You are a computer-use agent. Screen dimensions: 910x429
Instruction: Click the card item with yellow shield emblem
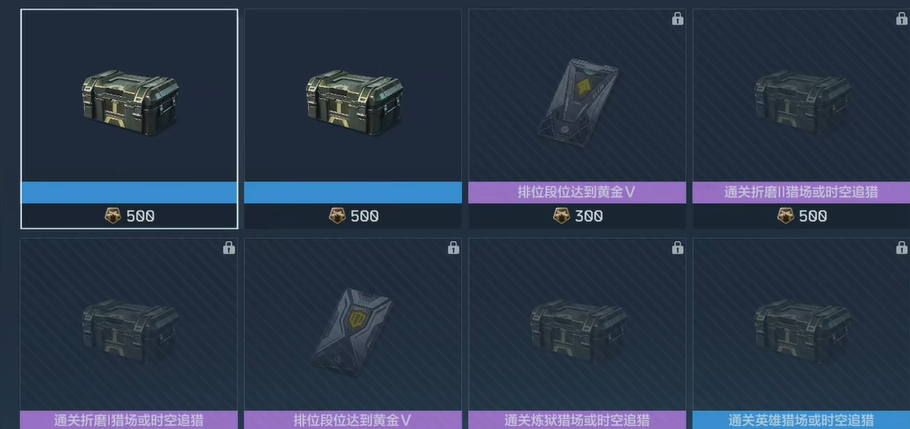[354, 331]
